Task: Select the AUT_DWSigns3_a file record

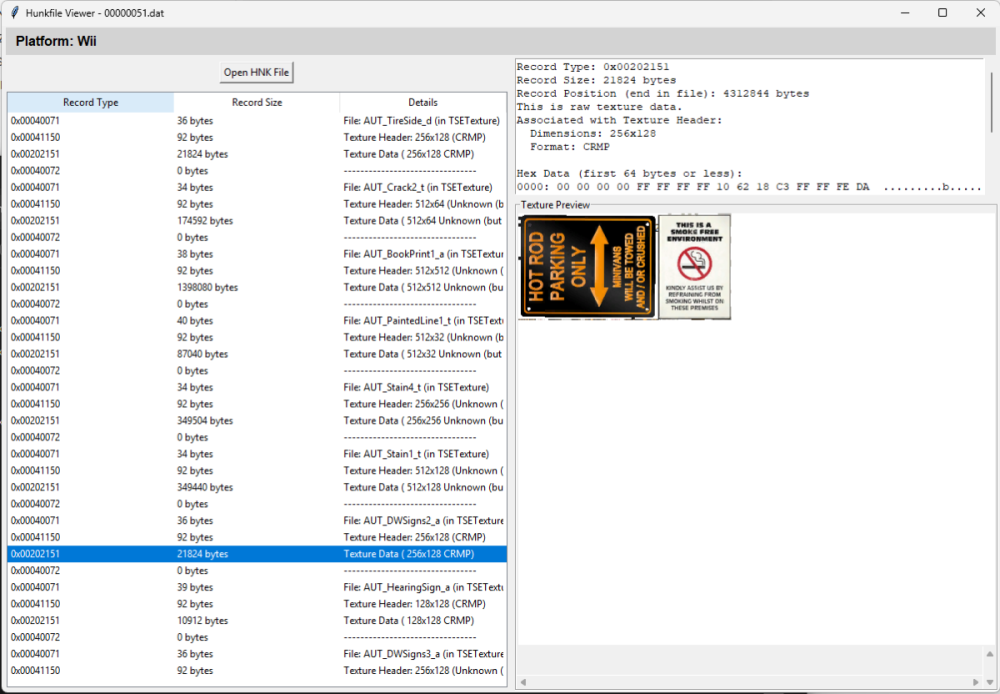Action: (x=256, y=654)
